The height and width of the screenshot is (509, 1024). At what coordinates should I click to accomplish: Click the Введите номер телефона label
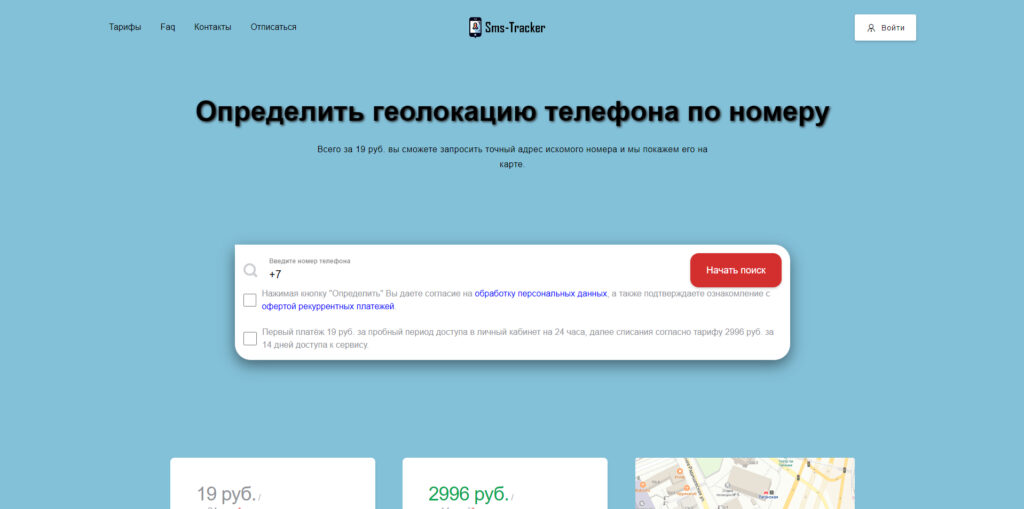coord(310,261)
